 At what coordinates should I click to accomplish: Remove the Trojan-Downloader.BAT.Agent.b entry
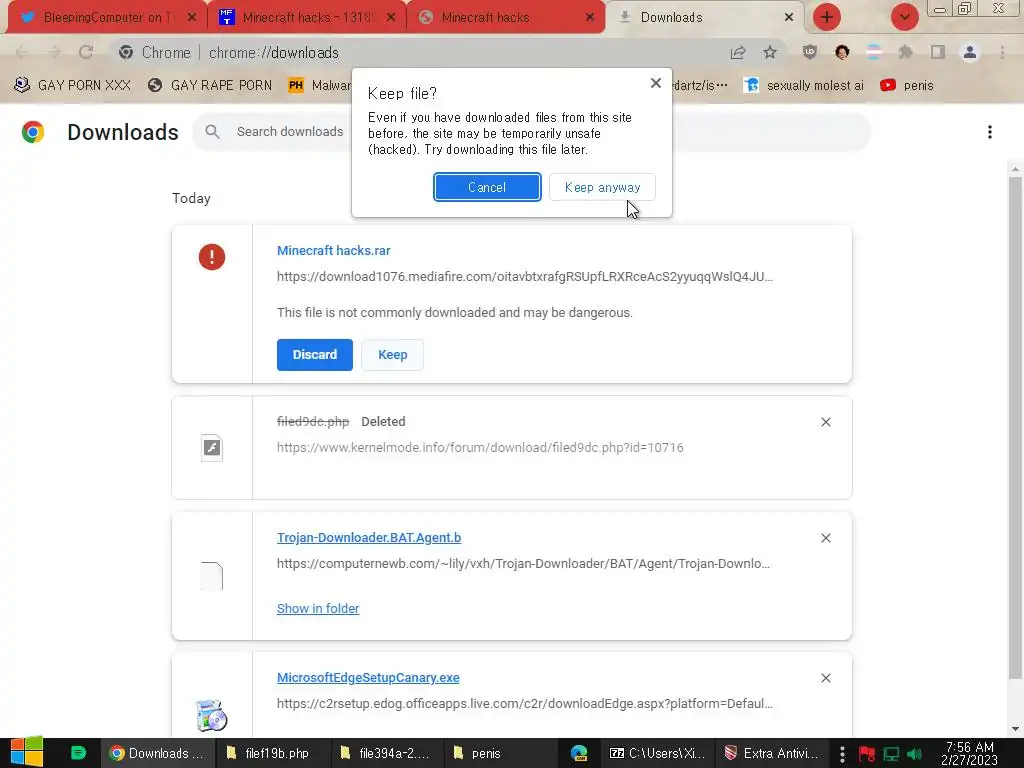point(825,538)
